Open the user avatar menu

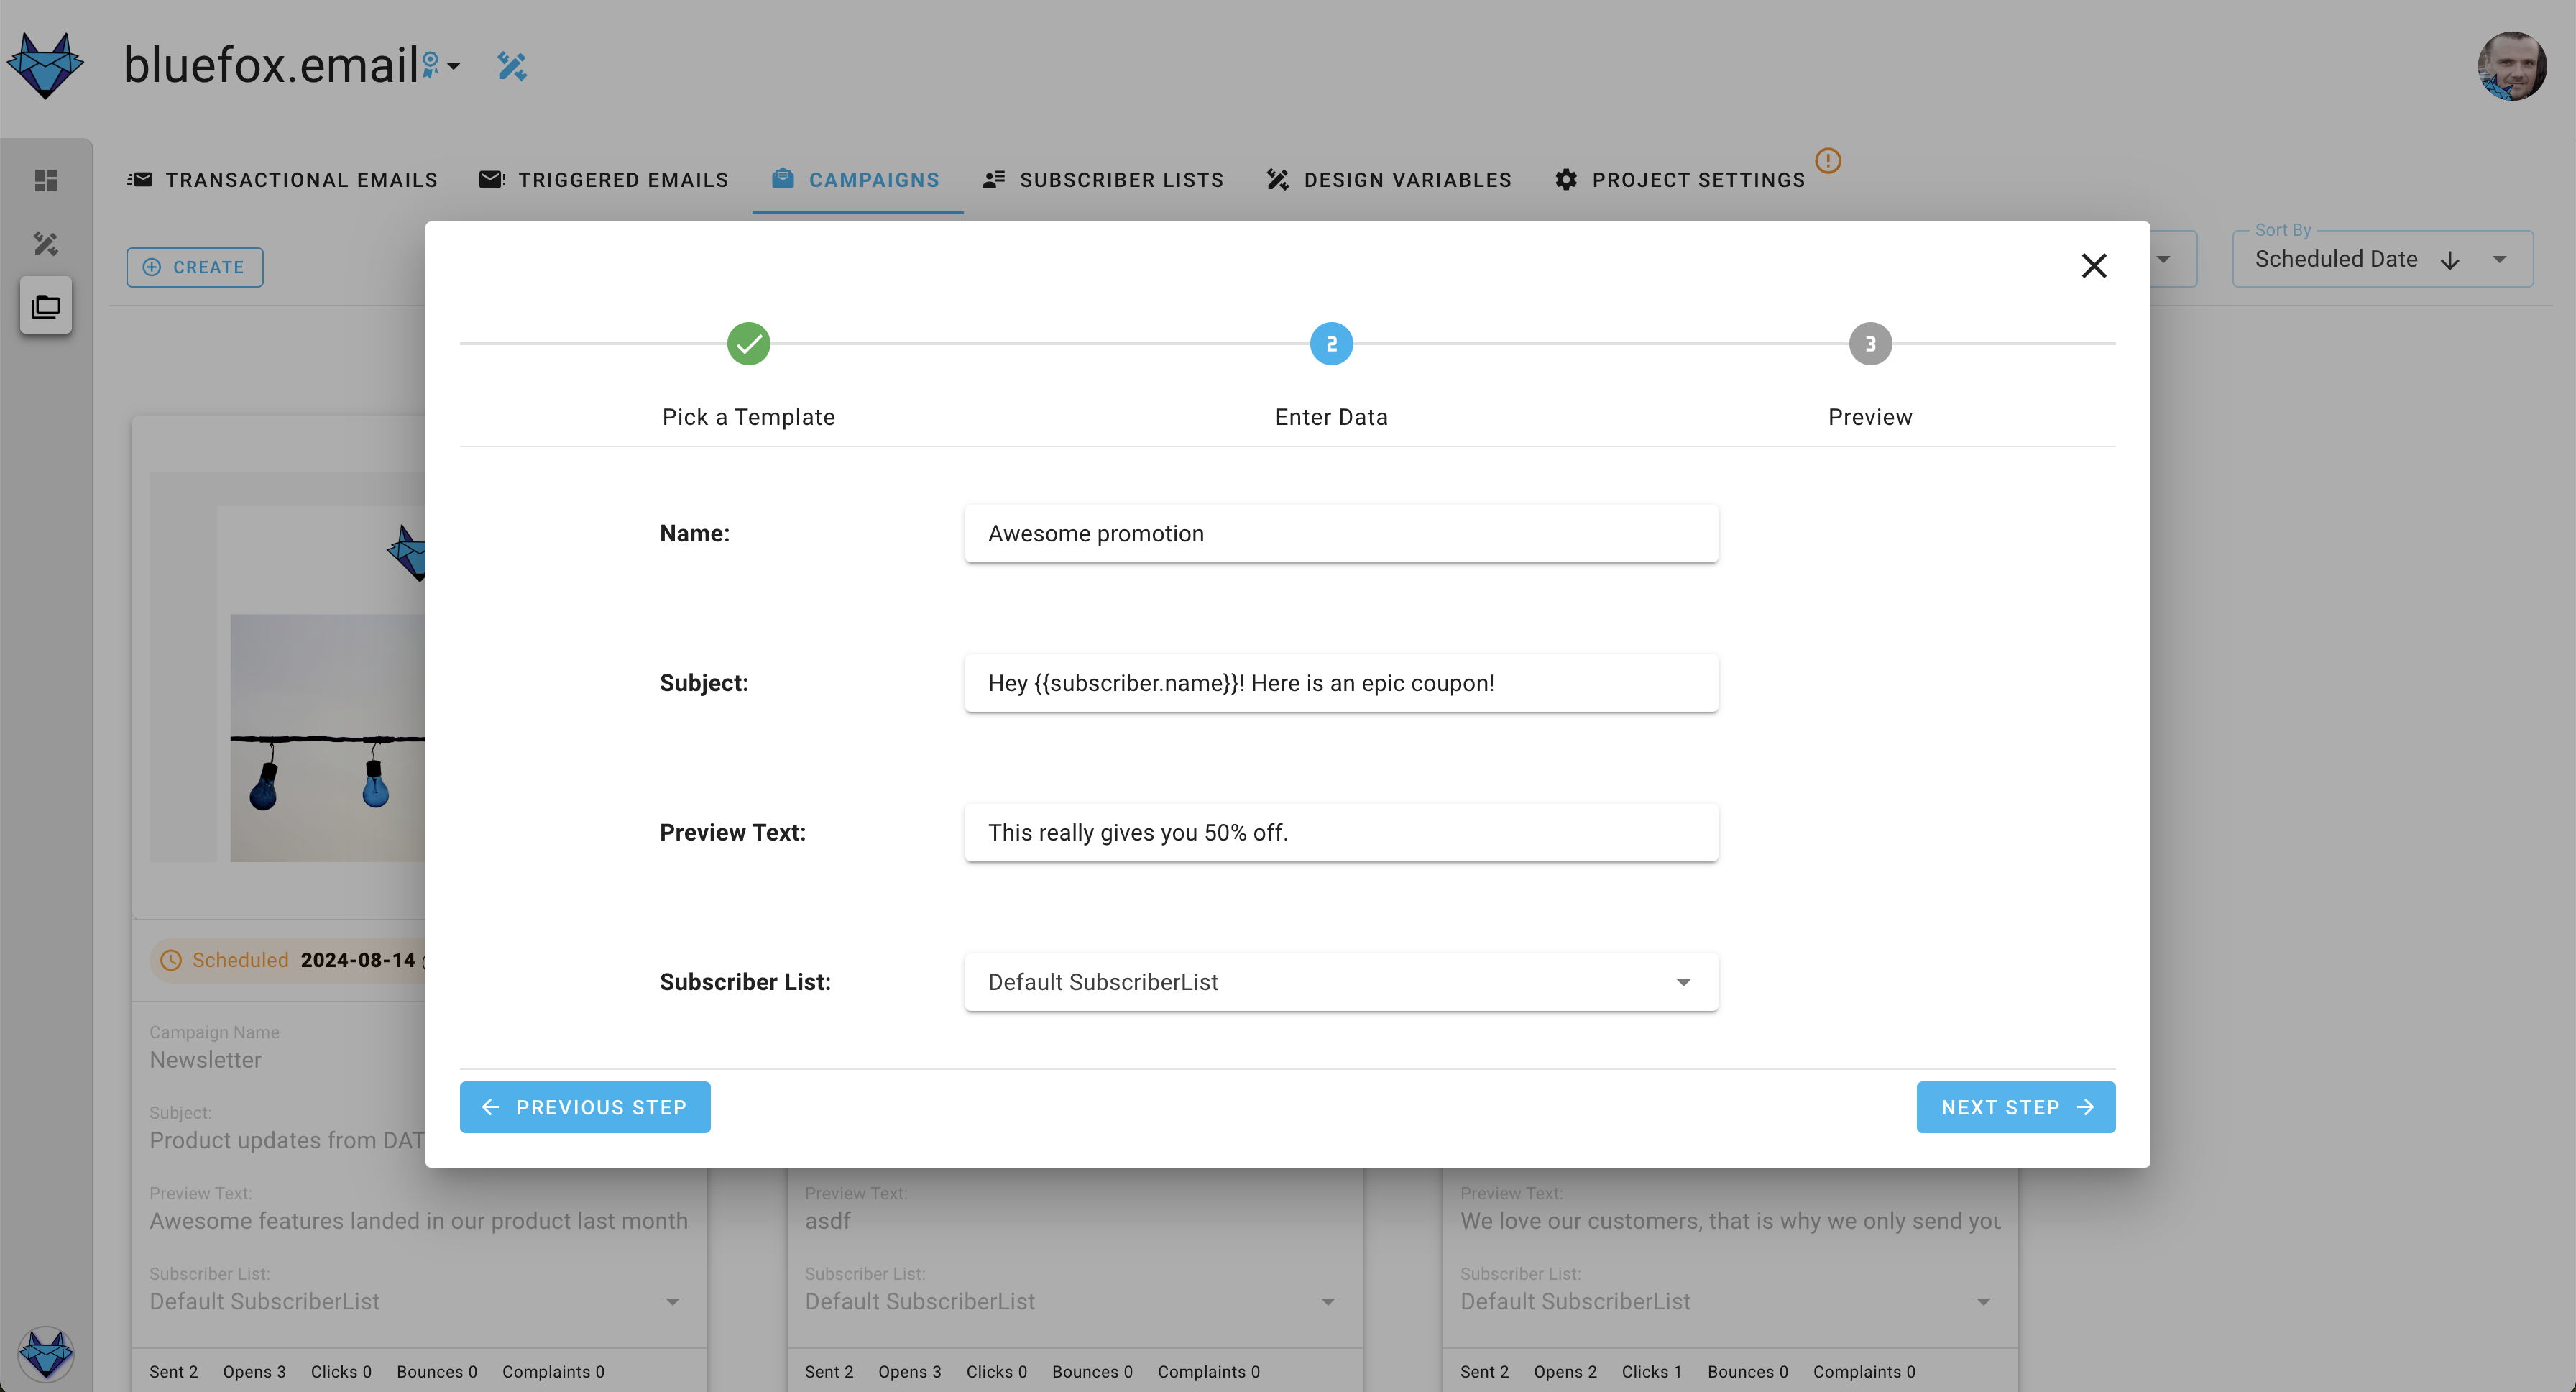2511,66
